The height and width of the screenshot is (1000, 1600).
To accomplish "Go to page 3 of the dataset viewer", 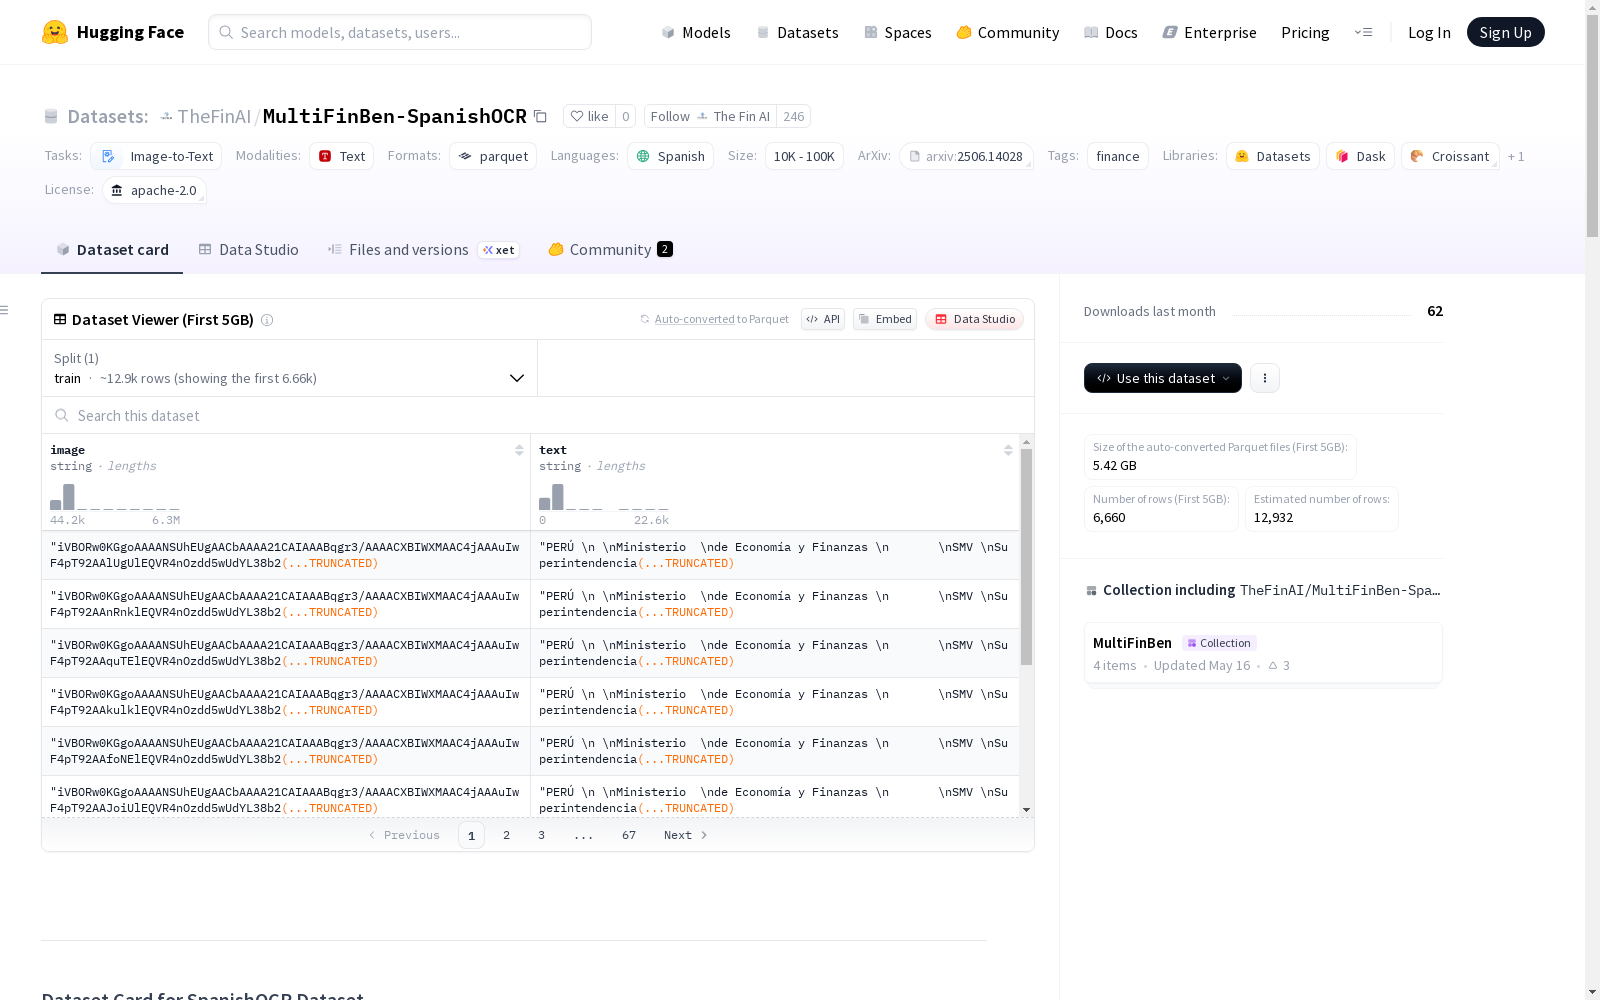I will pyautogui.click(x=541, y=835).
